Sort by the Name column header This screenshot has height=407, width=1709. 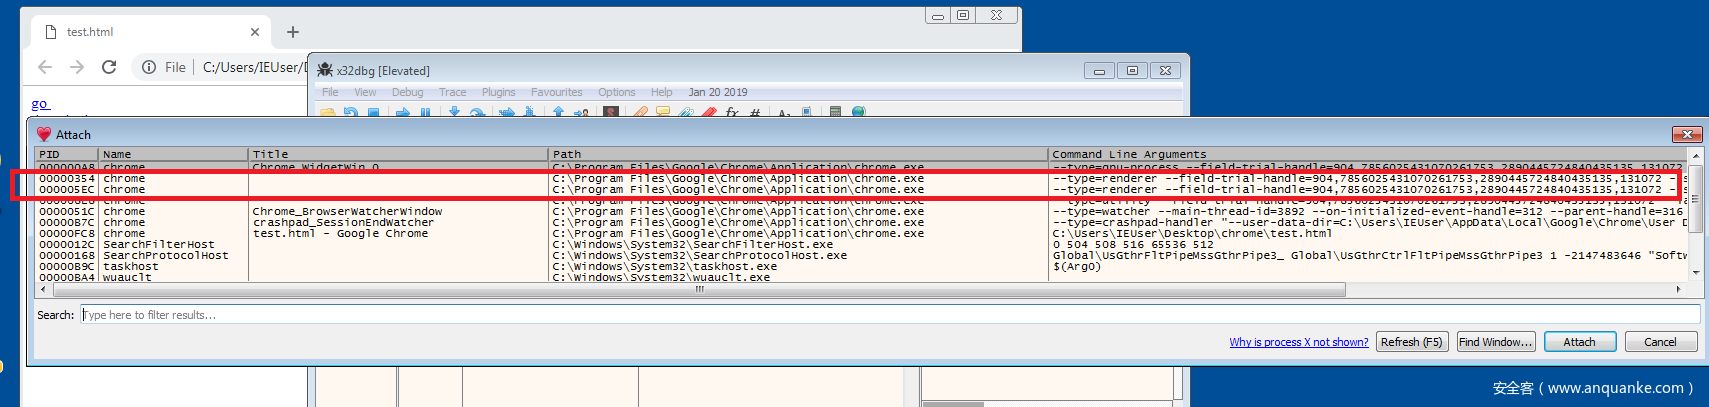[174, 154]
